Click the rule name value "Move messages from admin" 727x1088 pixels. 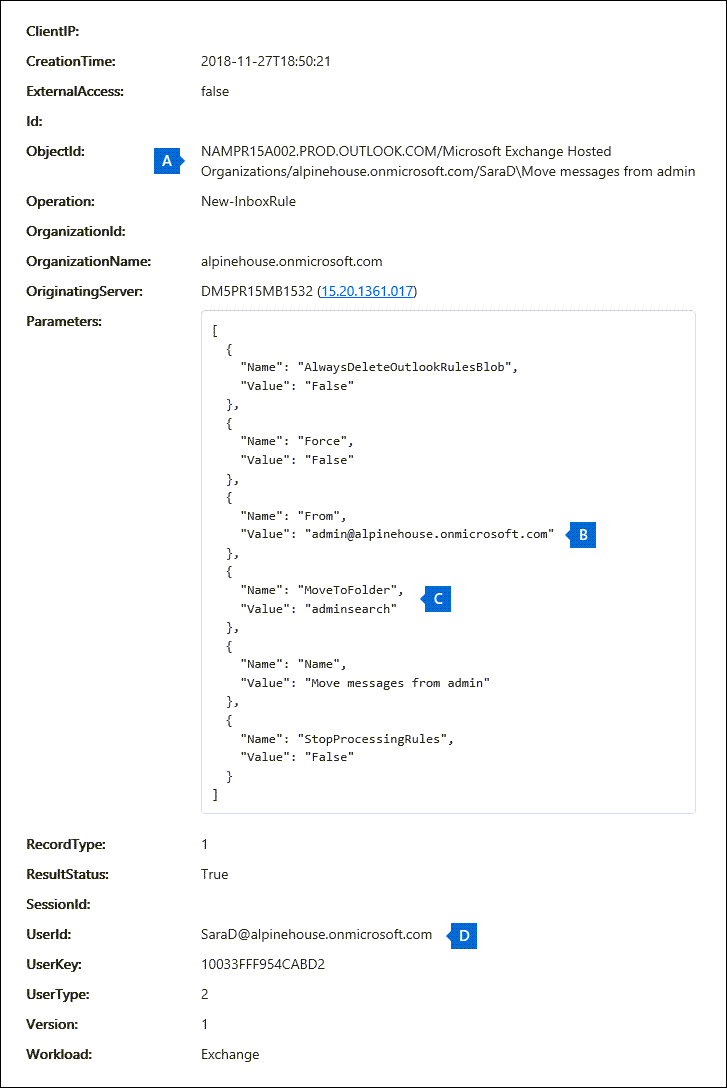click(397, 683)
